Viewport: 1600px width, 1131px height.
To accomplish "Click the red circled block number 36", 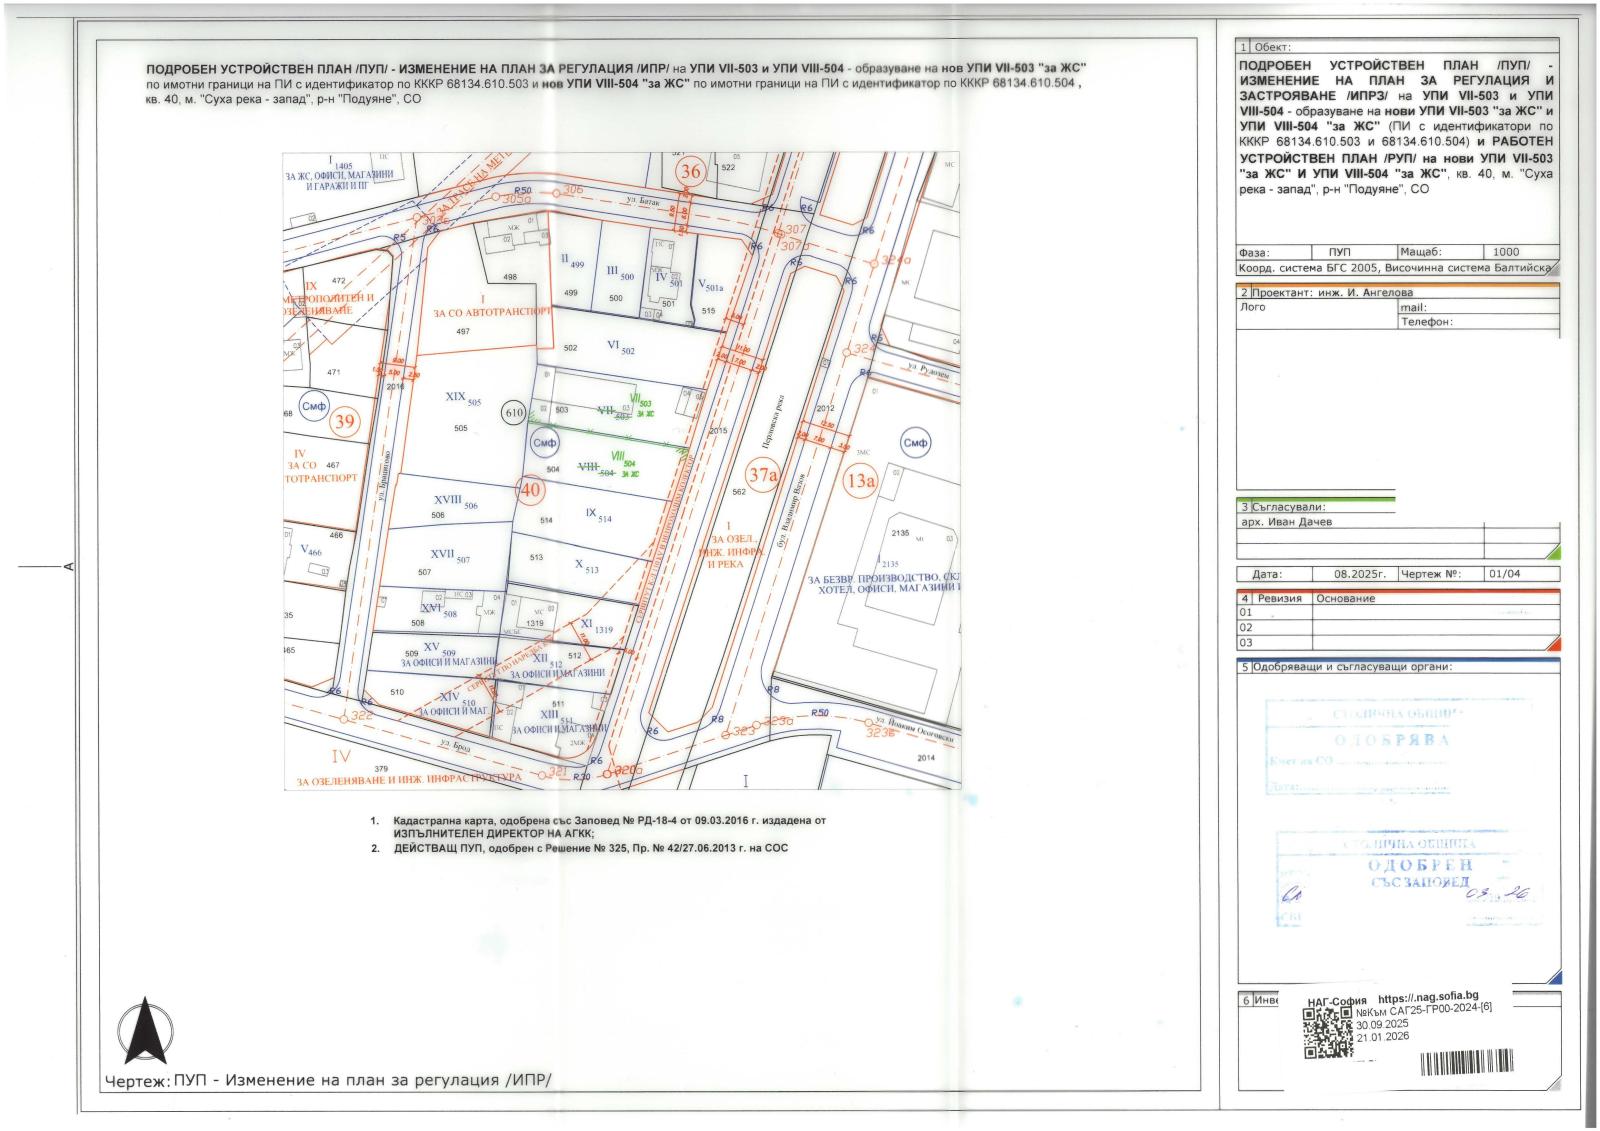I will click(x=690, y=171).
